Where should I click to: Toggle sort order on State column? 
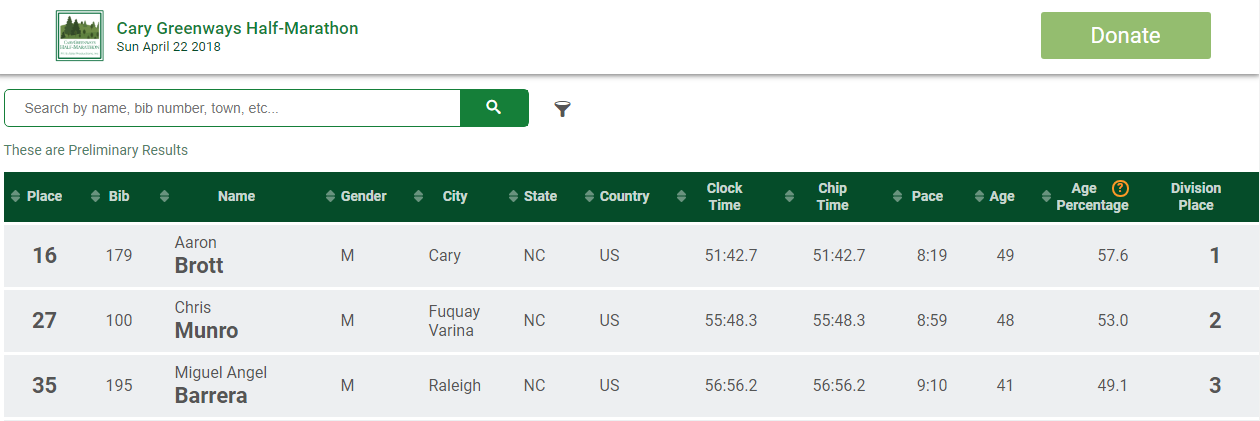513,197
